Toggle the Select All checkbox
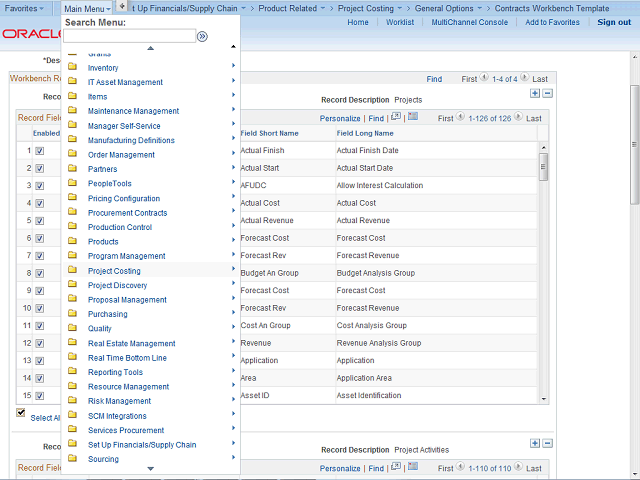Screen dimensions: 640x480 pyautogui.click(x=20, y=412)
